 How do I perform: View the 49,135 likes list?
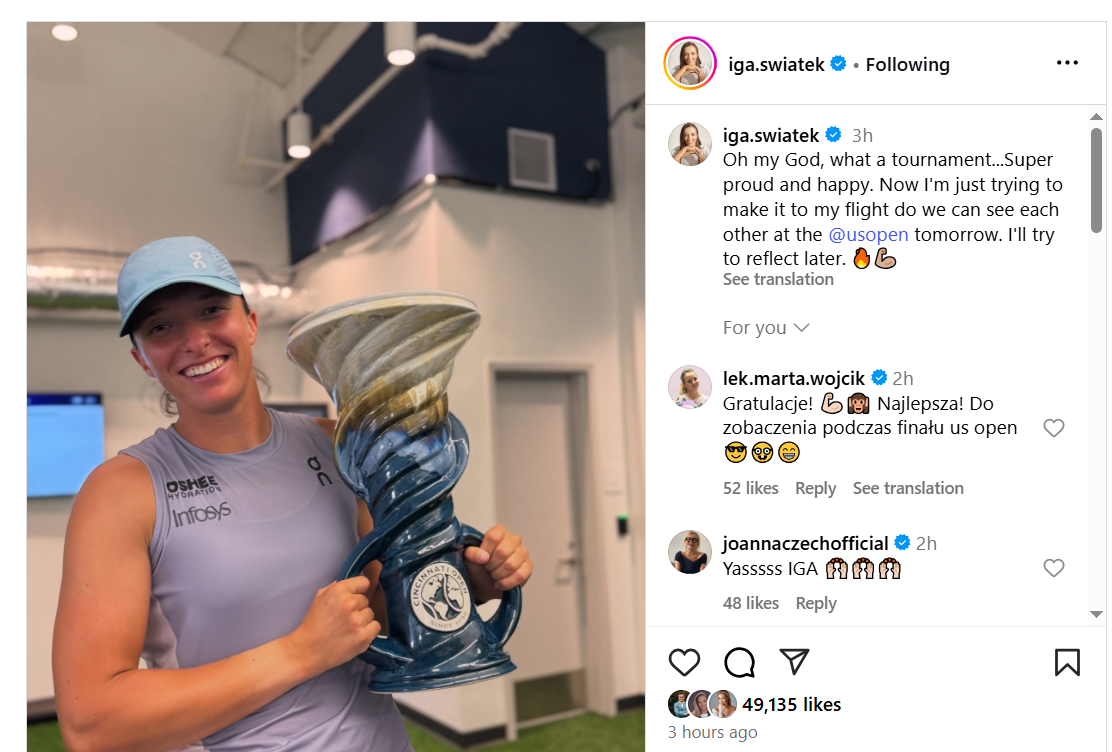791,704
